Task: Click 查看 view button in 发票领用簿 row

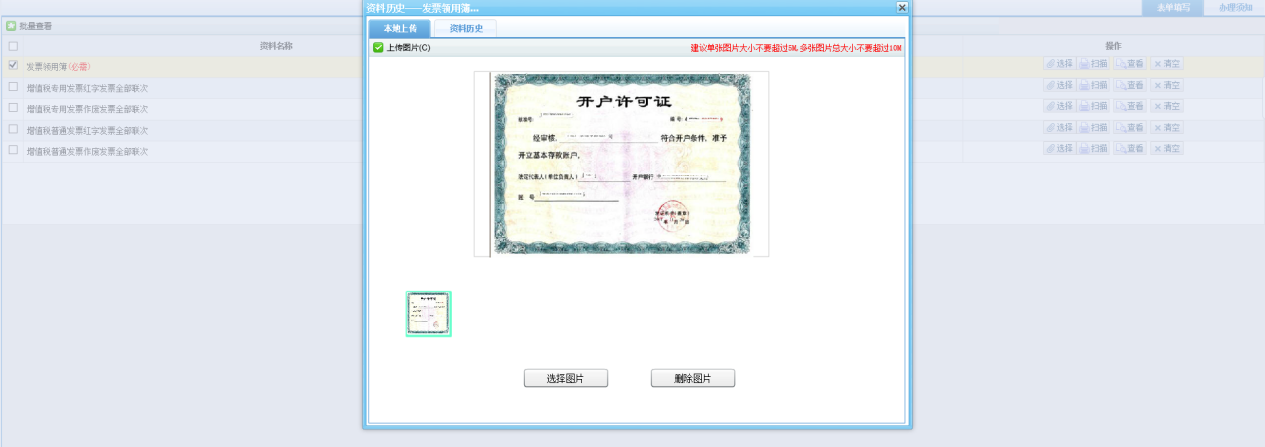Action: click(x=1130, y=64)
